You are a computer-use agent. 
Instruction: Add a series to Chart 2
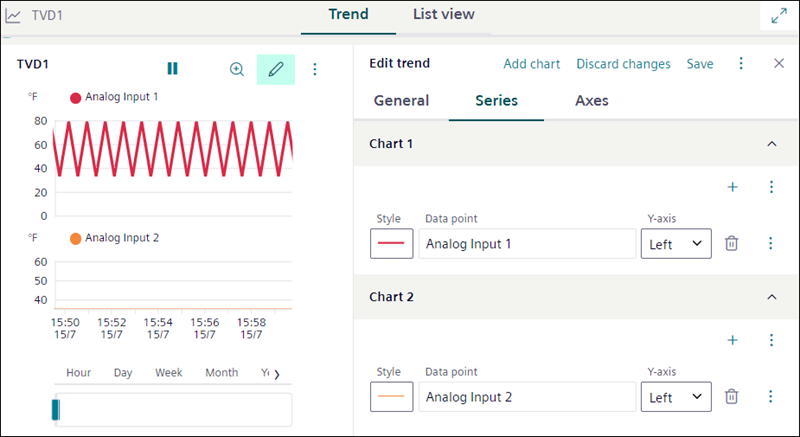[732, 341]
